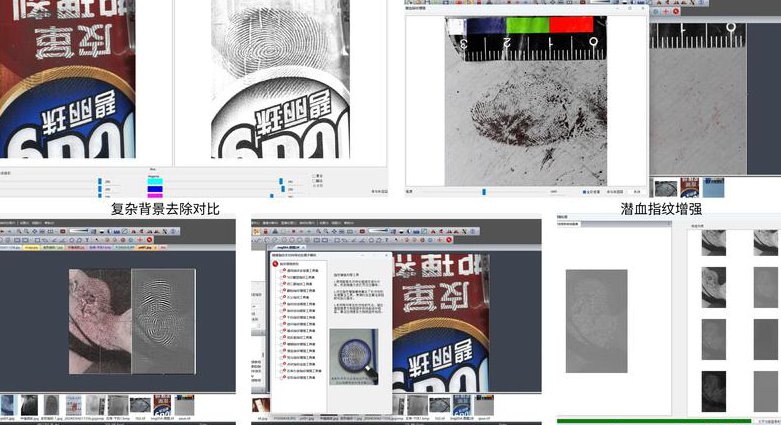Click red plus icon in bottom-middle editor toolbar

[440, 240]
